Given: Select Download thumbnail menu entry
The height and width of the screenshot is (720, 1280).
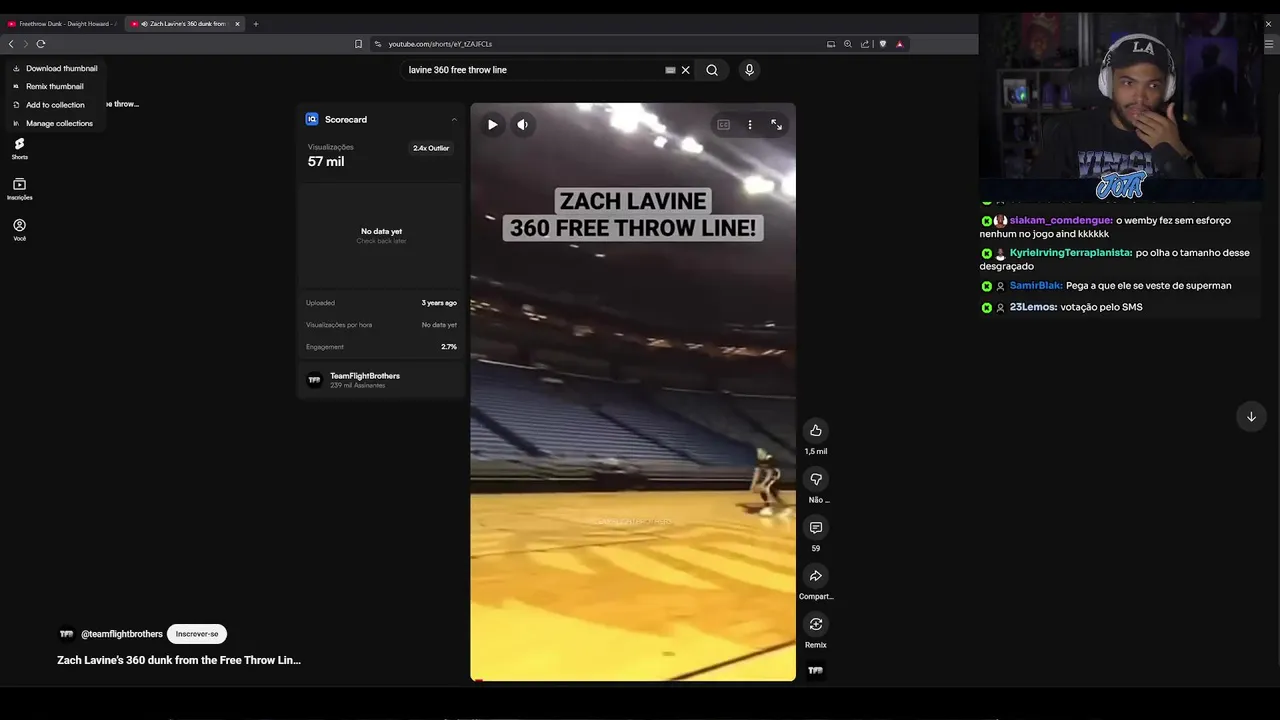Looking at the screenshot, I should click(x=55, y=68).
